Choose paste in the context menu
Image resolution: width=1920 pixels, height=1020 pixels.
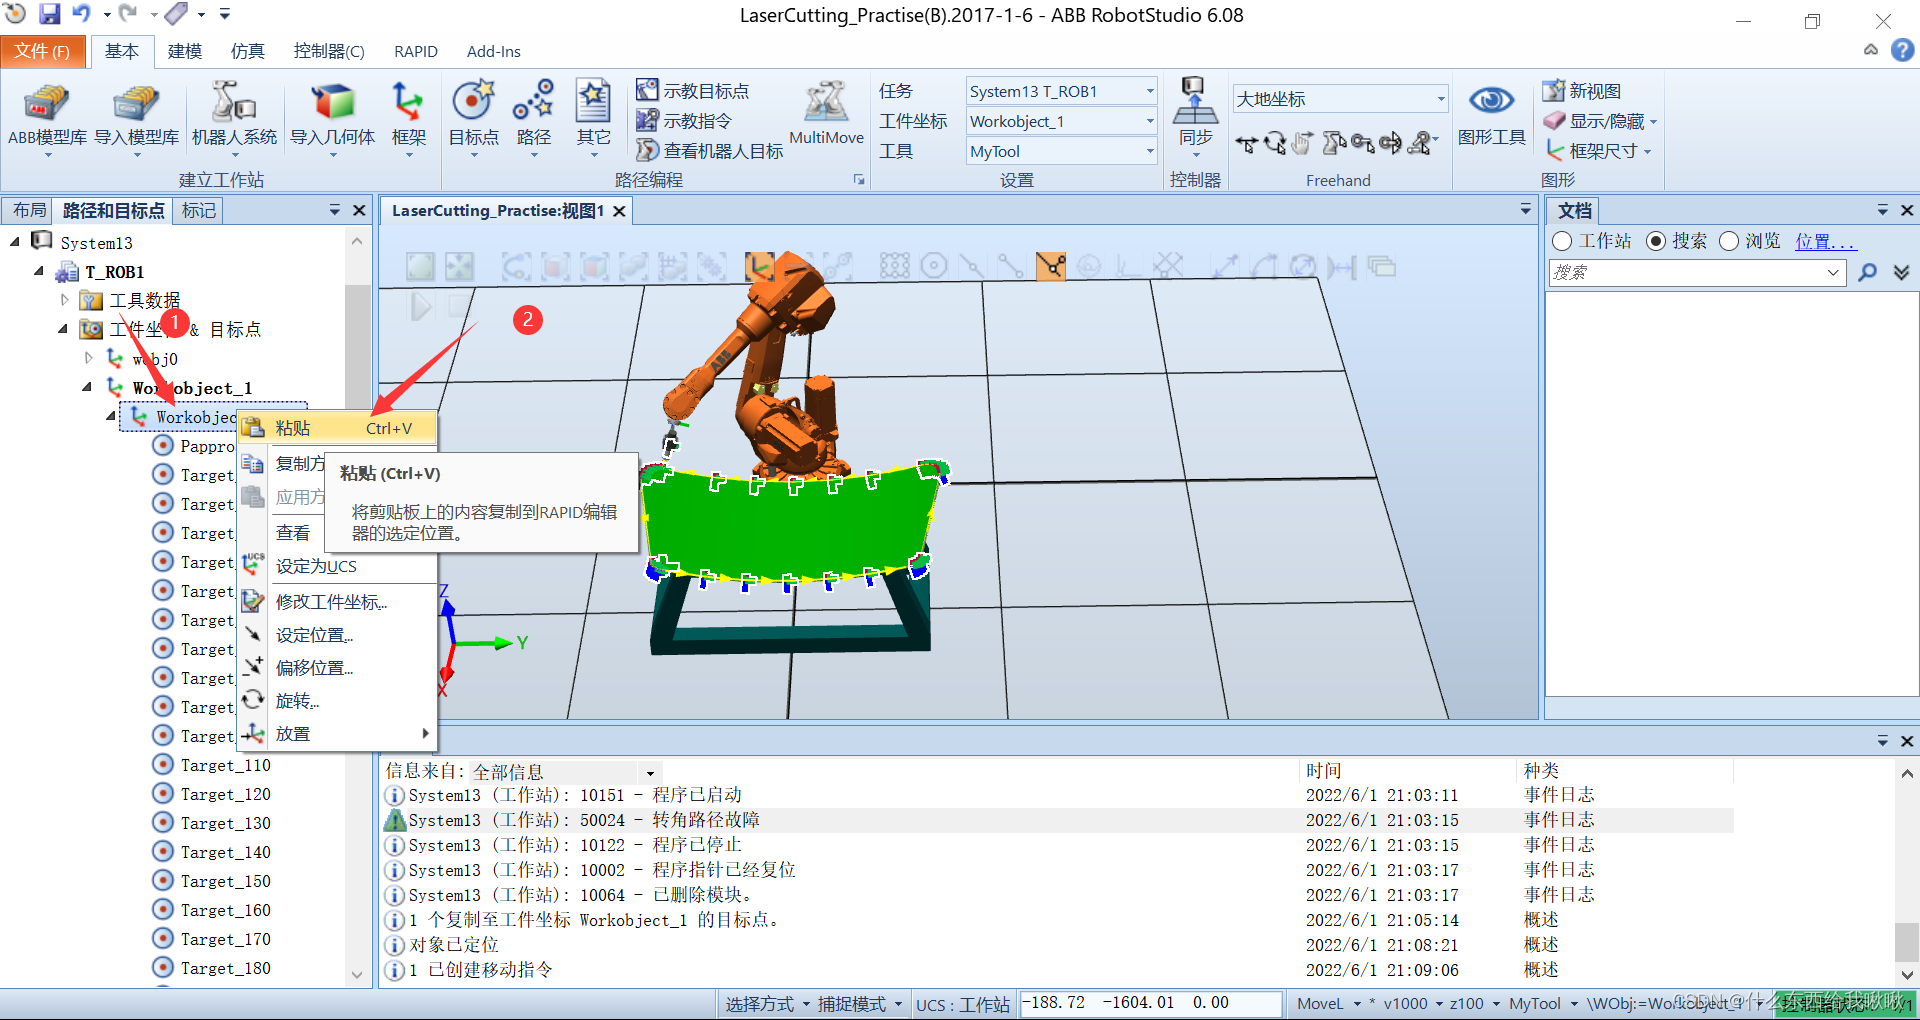tap(338, 428)
